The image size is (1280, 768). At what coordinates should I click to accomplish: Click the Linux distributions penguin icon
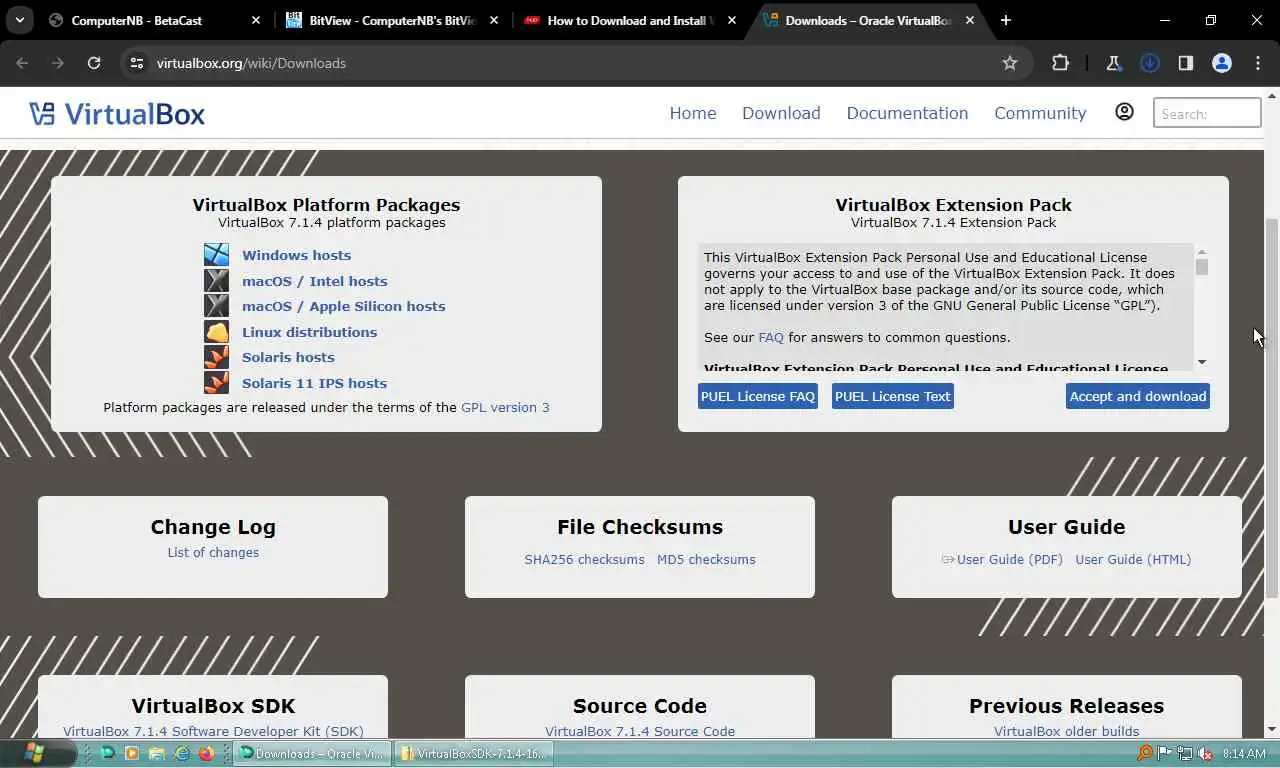[x=216, y=332]
